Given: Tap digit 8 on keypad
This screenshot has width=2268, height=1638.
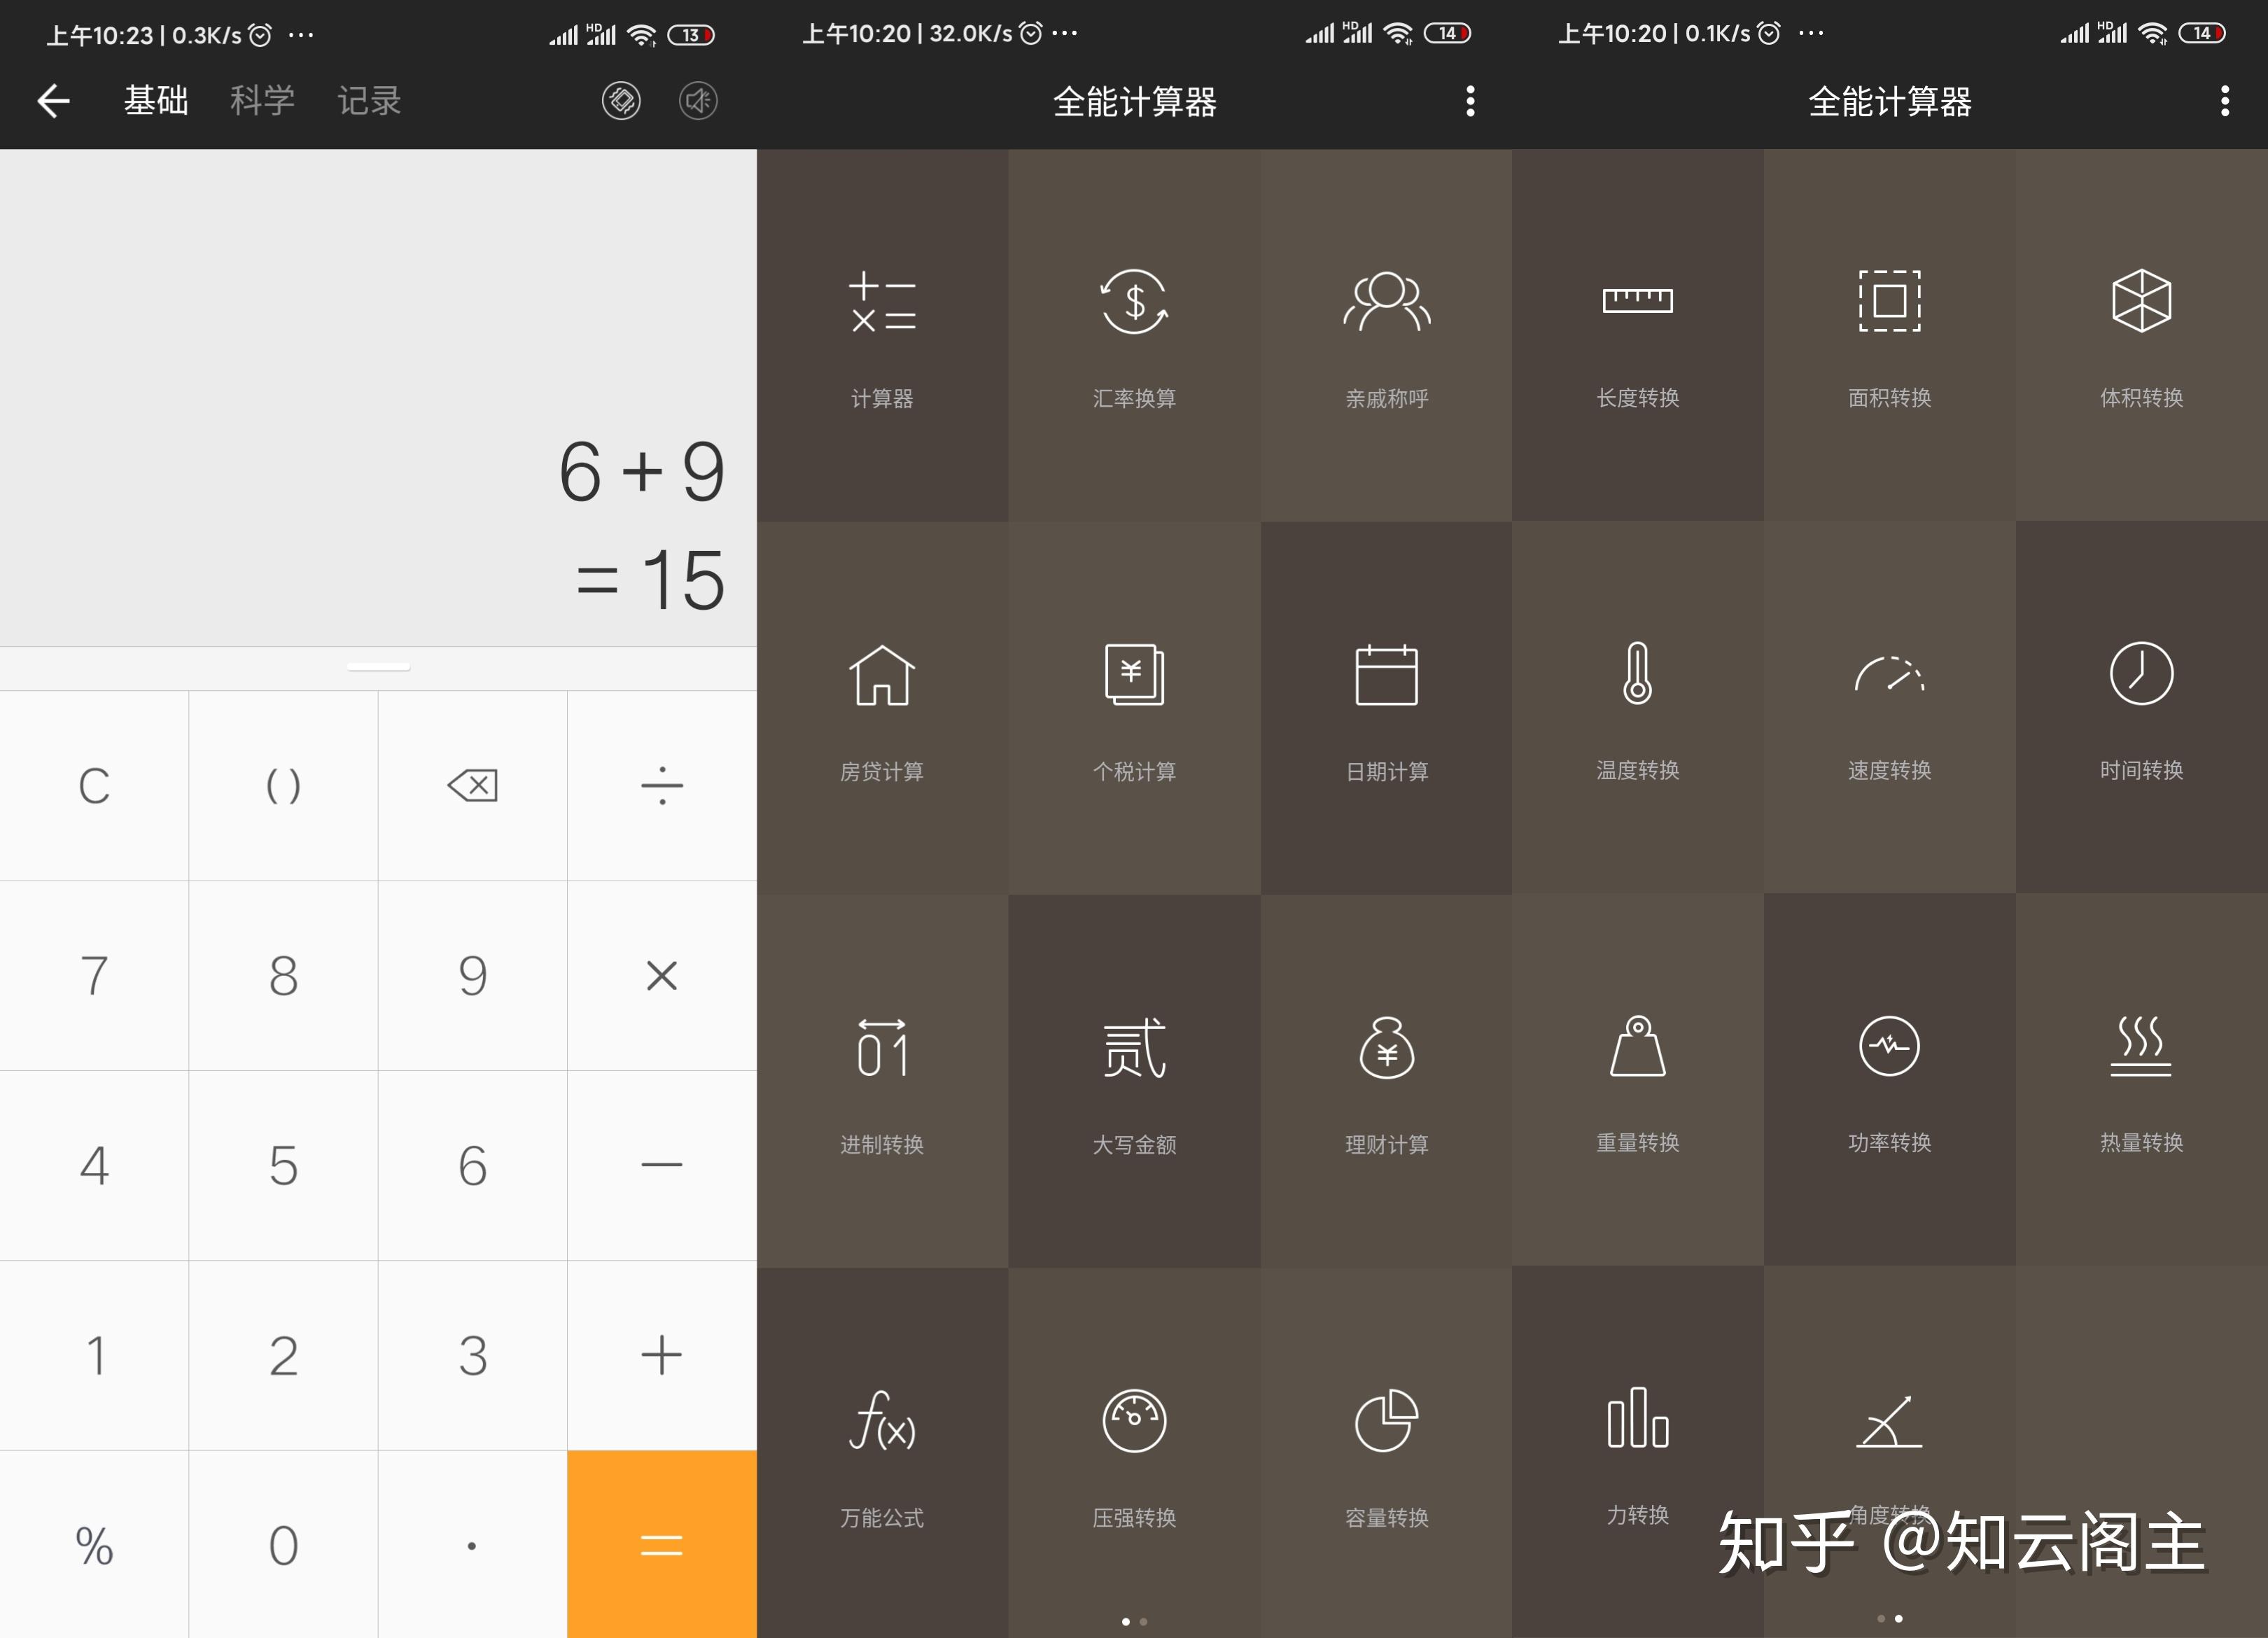Looking at the screenshot, I should [x=283, y=975].
